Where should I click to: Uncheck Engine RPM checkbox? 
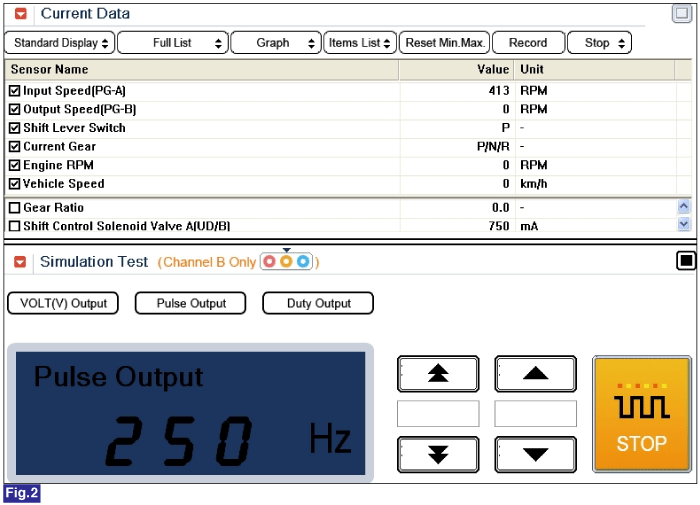(15, 165)
